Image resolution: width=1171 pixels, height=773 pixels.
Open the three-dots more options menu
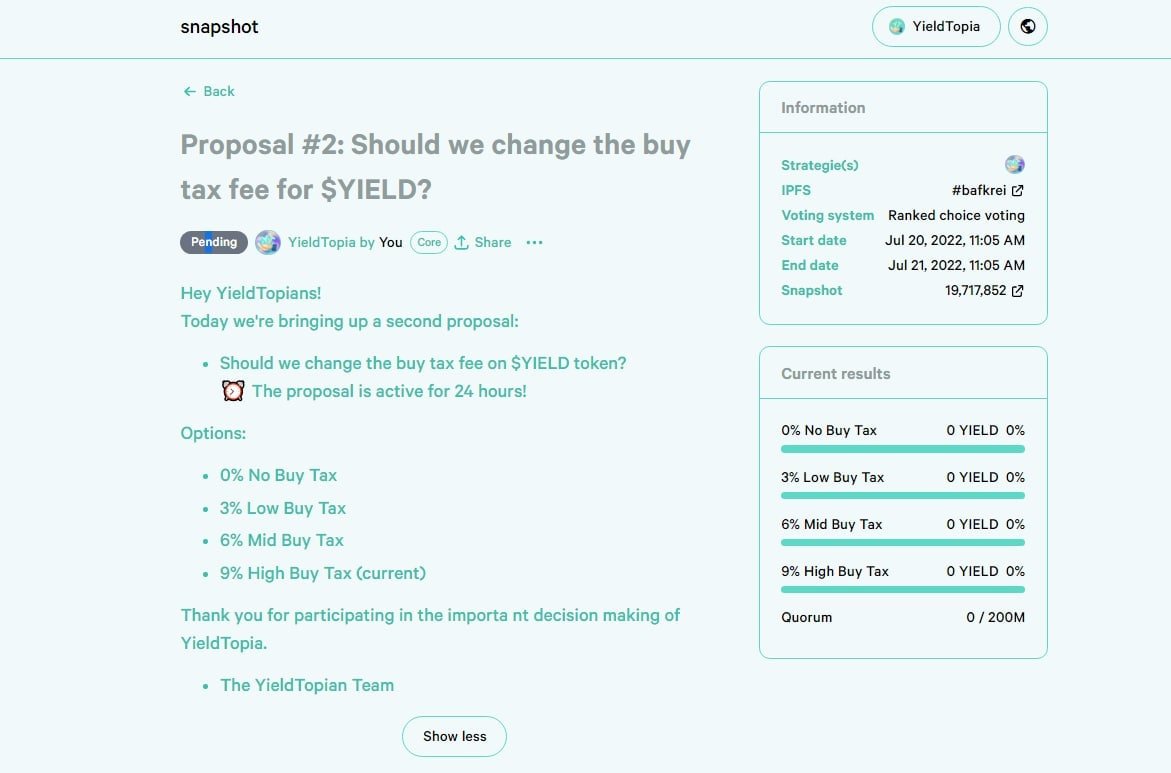click(534, 242)
